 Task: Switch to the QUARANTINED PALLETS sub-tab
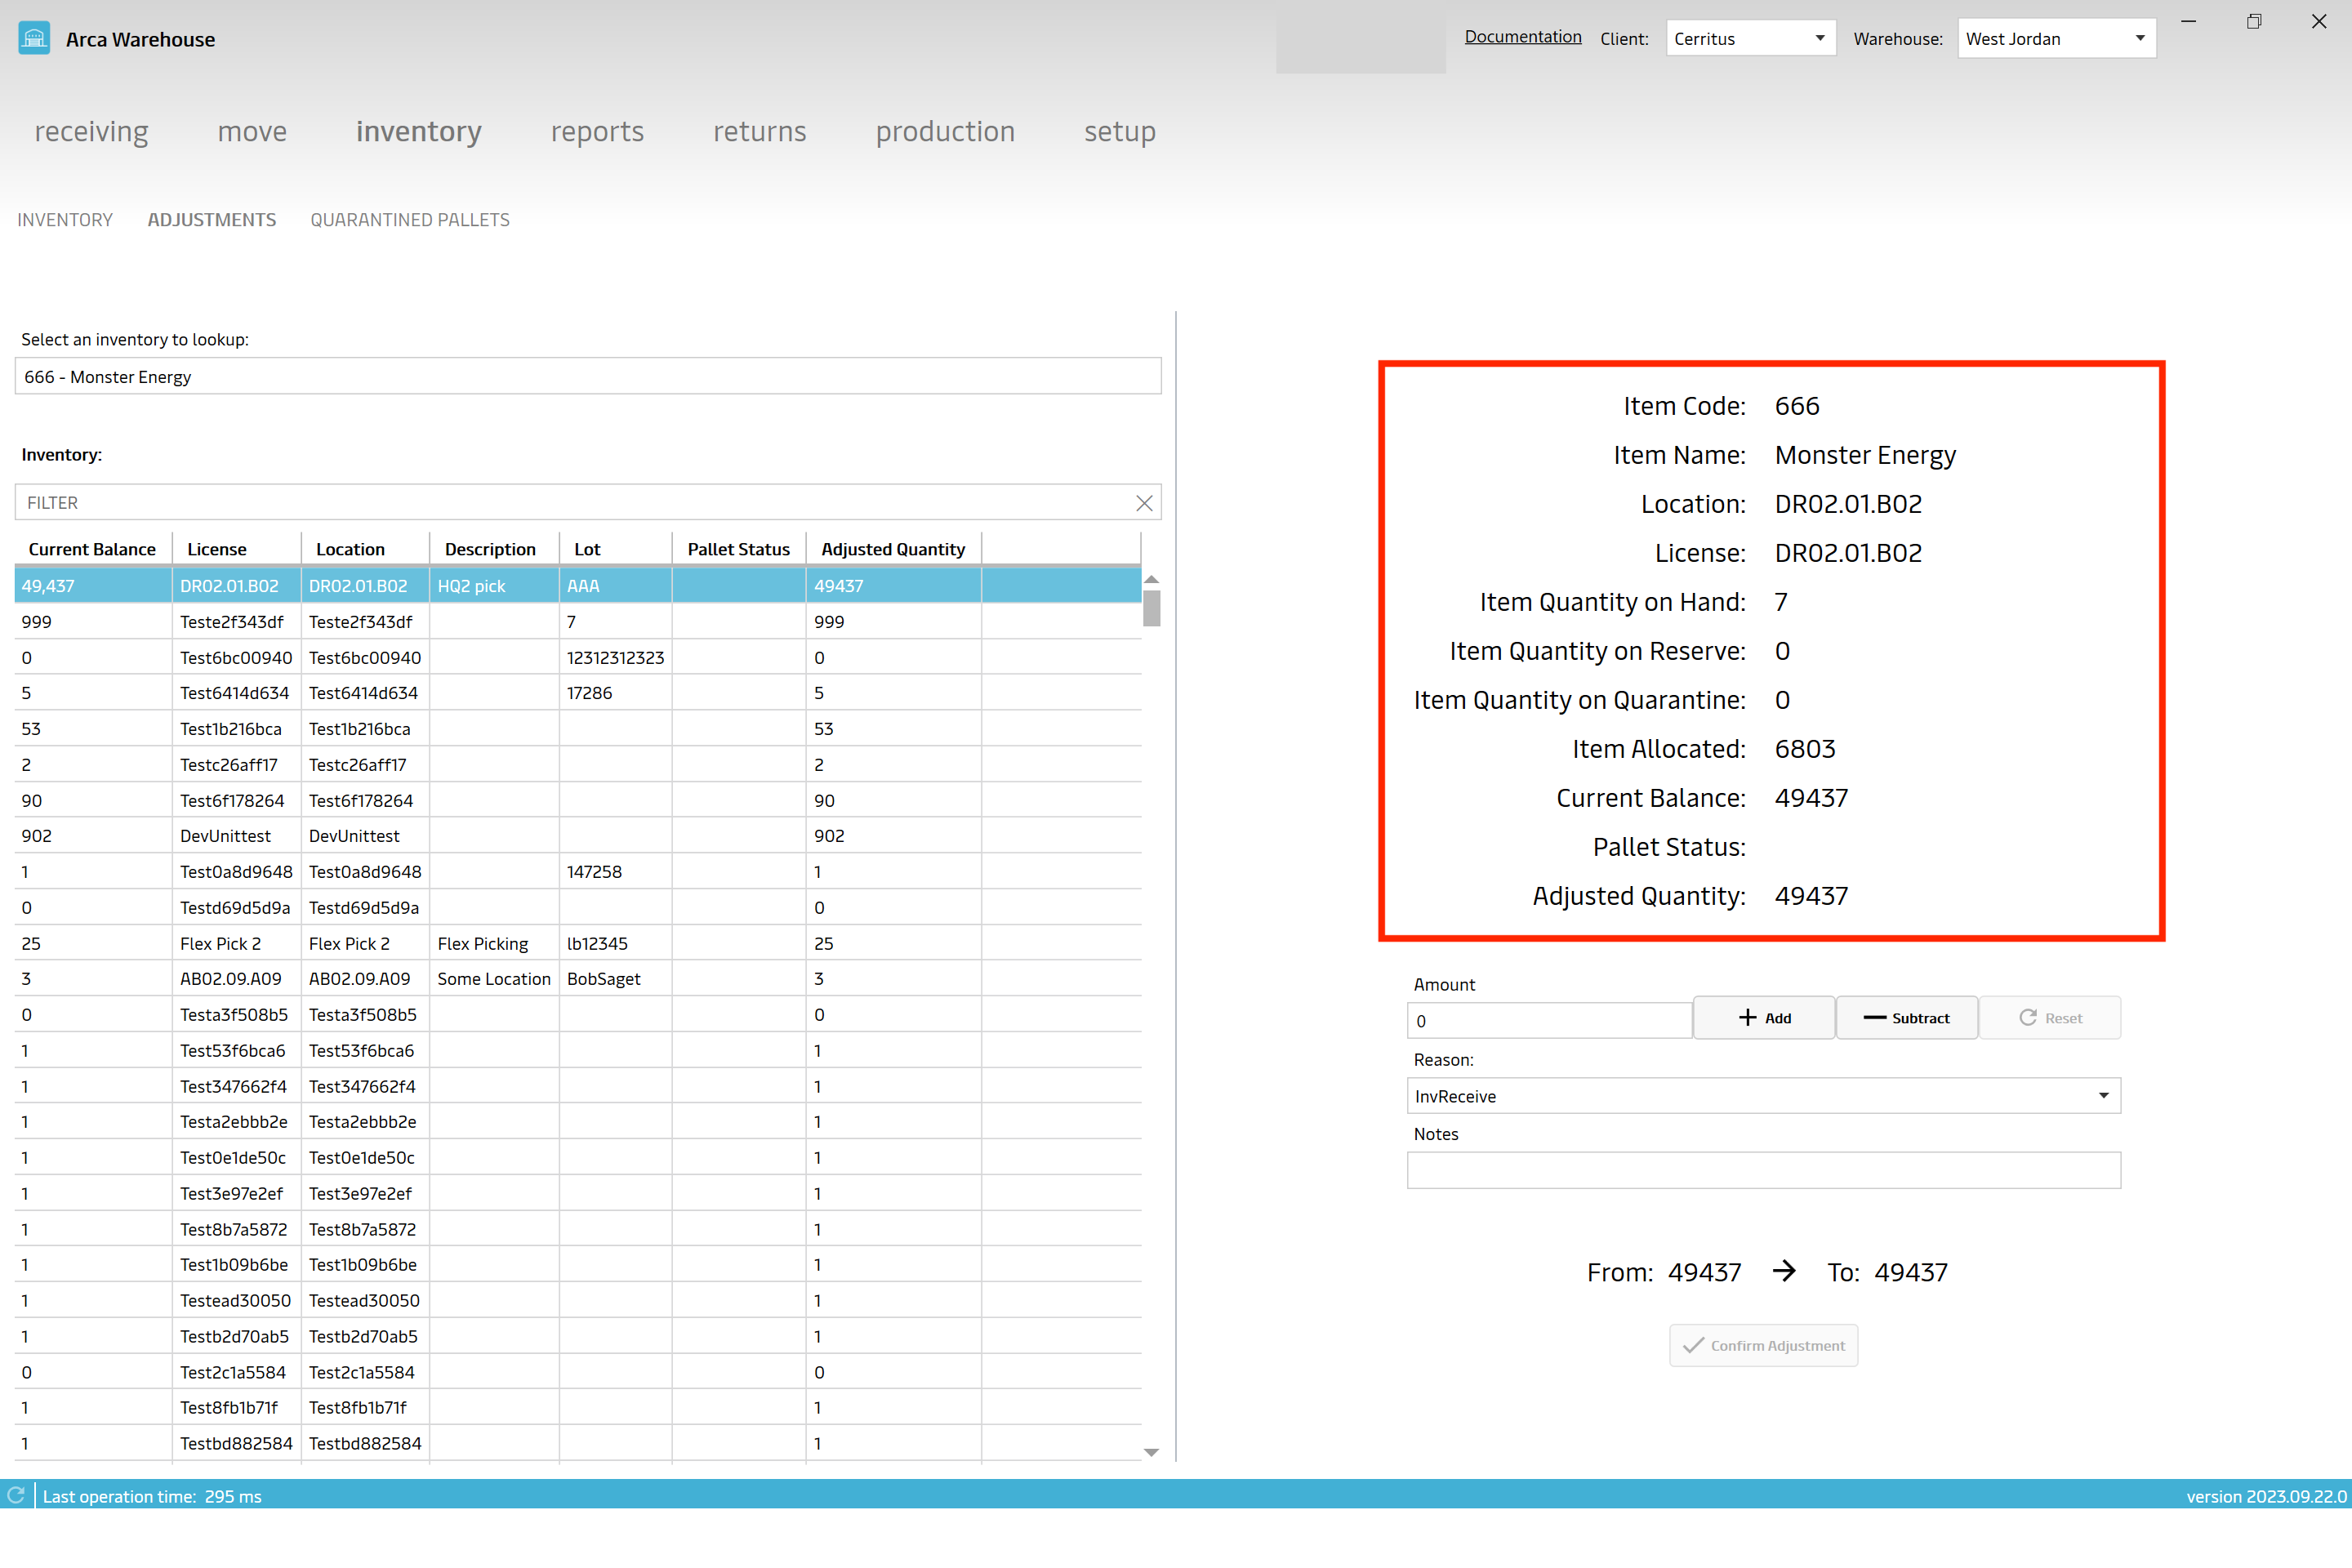tap(410, 219)
